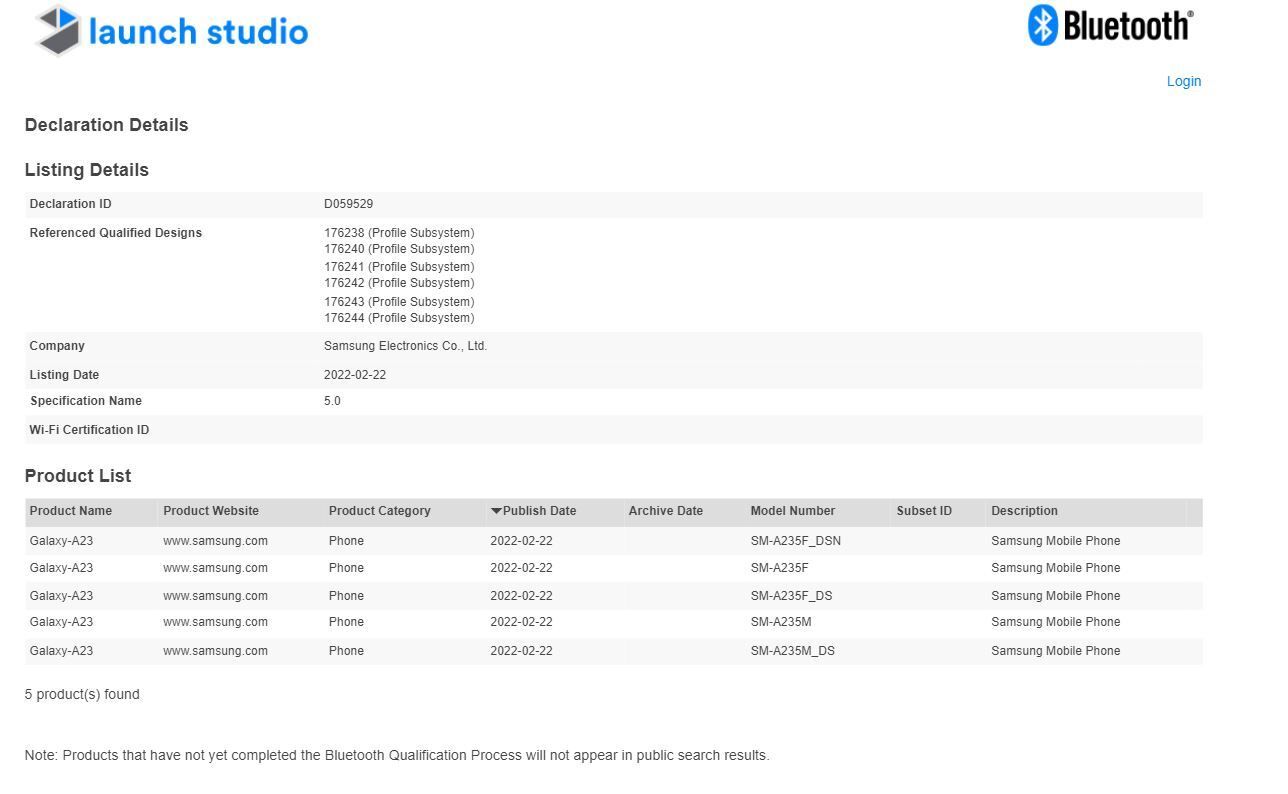Open qualified design 176243 Profile Subsystem
Screen dimensions: 1288x794
click(x=399, y=302)
